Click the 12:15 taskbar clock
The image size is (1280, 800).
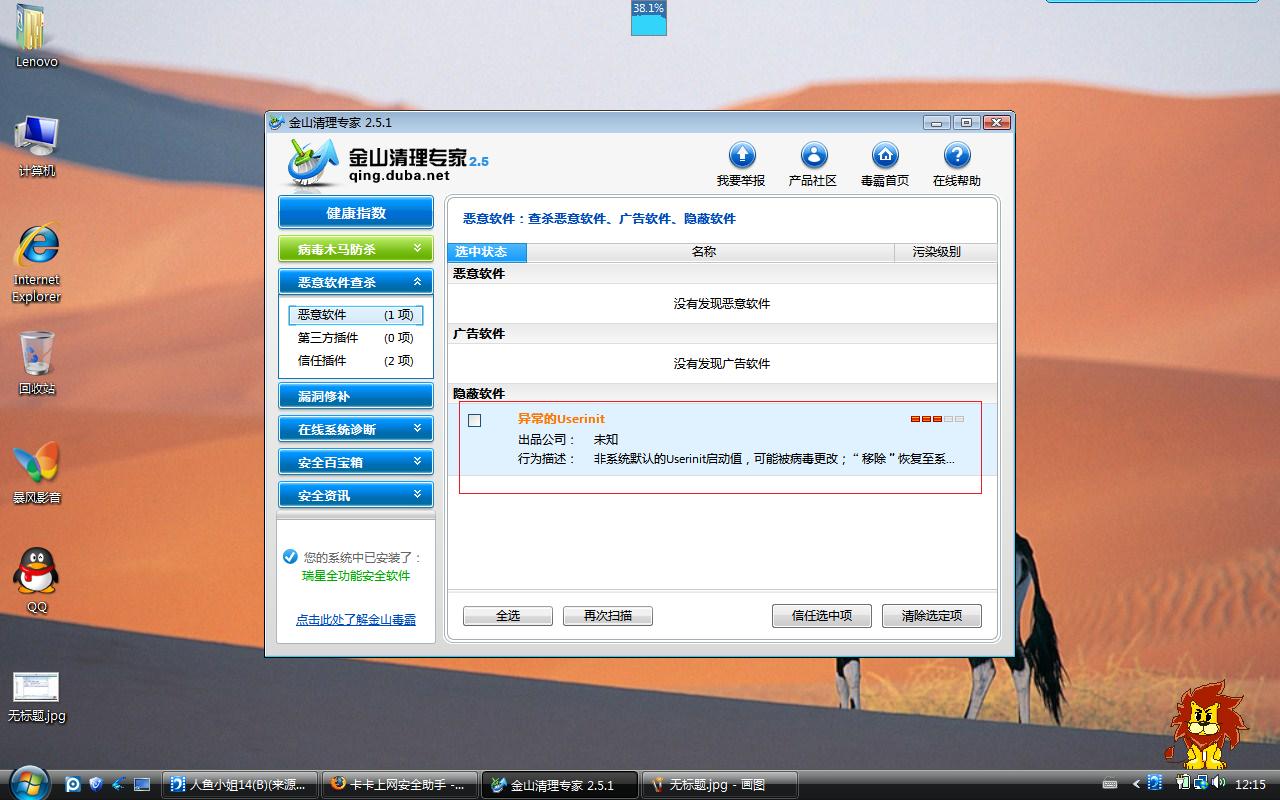coord(1250,785)
